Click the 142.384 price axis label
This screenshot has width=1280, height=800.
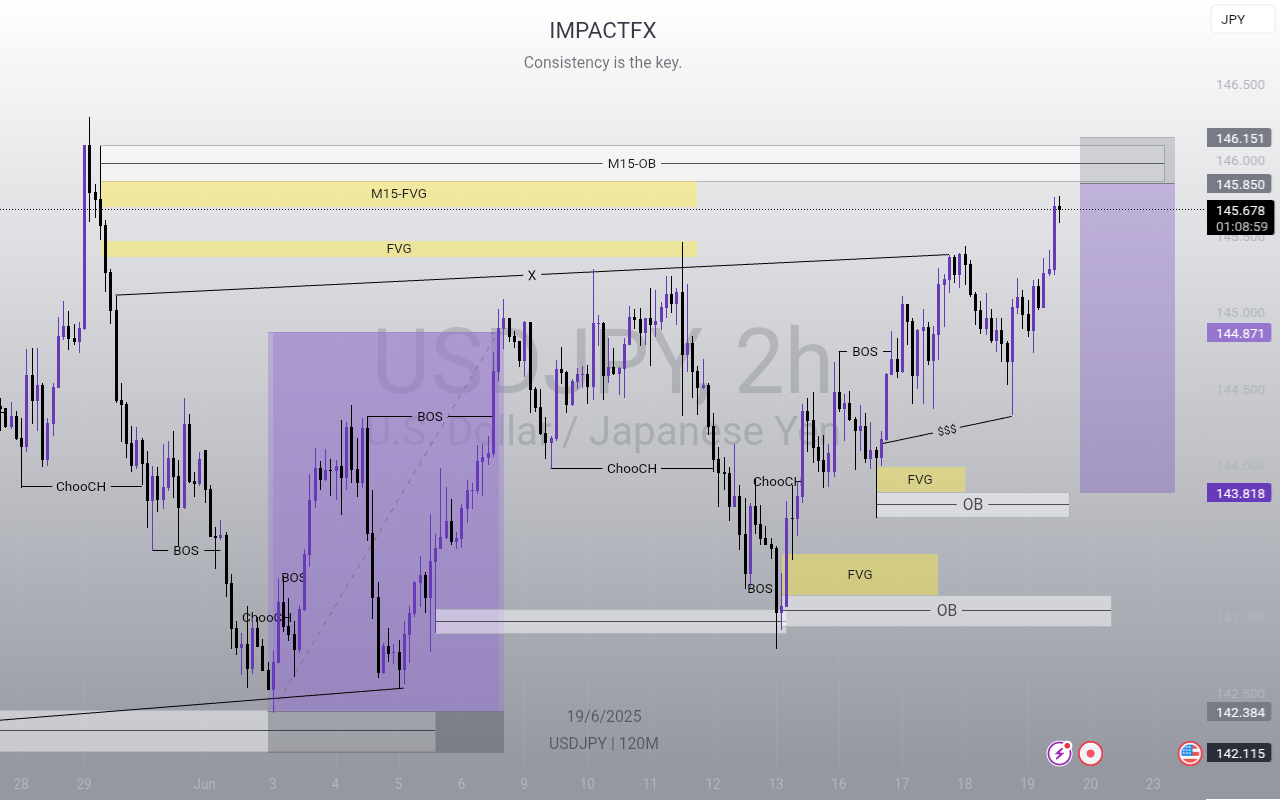click(x=1239, y=712)
